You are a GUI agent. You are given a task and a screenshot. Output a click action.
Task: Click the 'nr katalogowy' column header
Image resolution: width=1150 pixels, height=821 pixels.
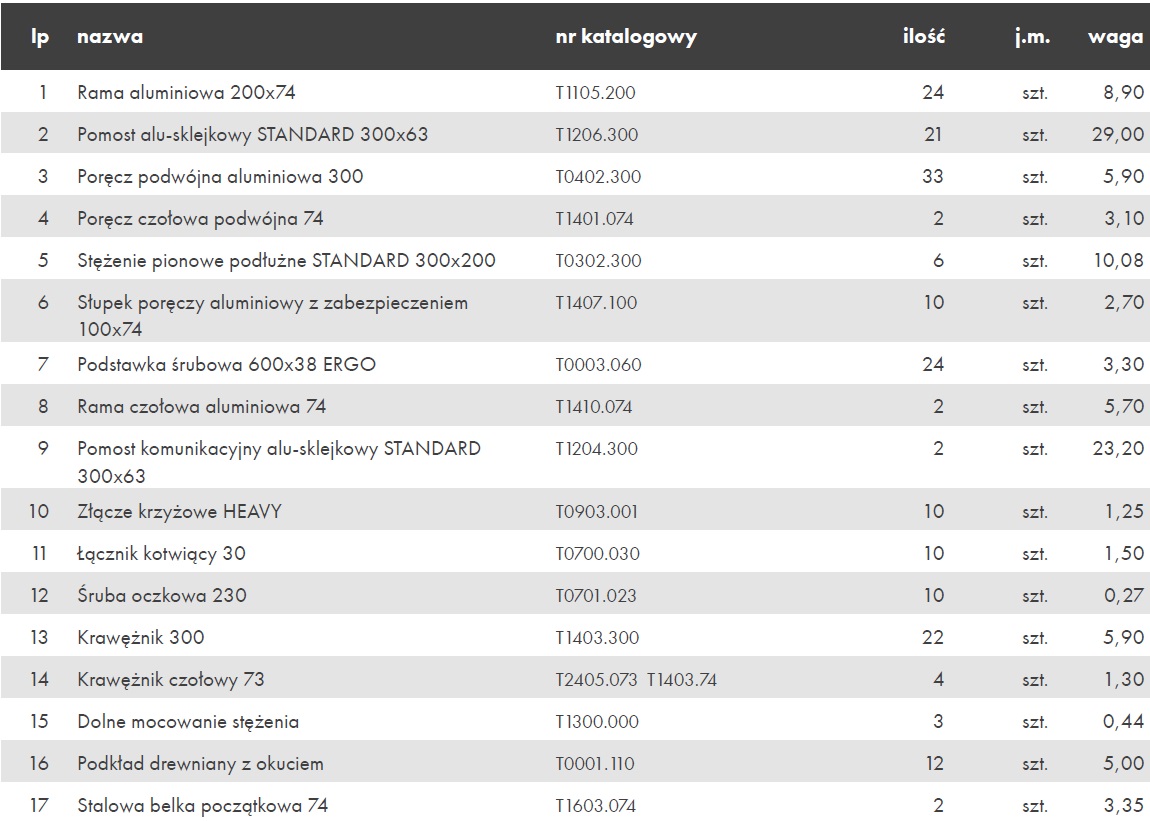(x=626, y=37)
